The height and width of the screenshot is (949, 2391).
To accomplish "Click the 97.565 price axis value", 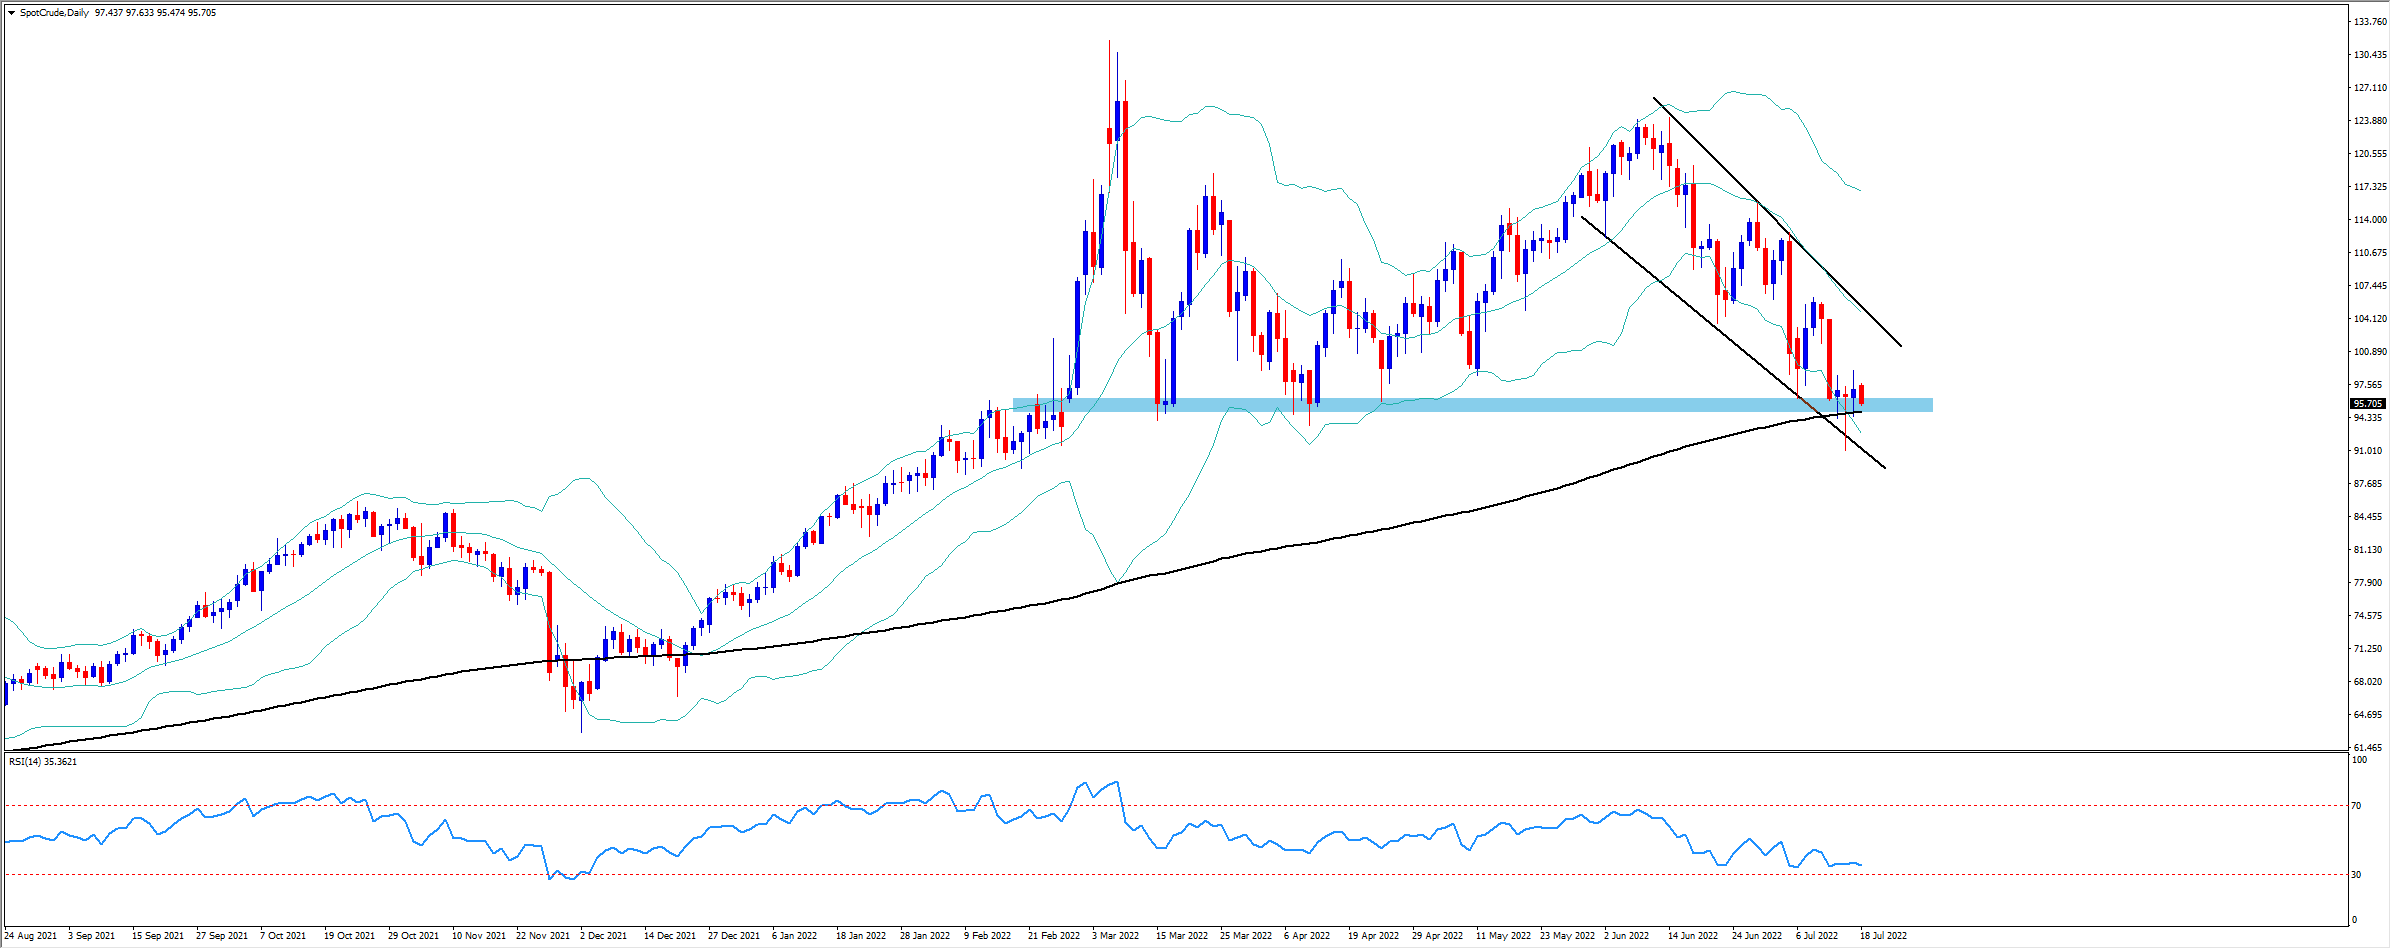I will (2367, 385).
